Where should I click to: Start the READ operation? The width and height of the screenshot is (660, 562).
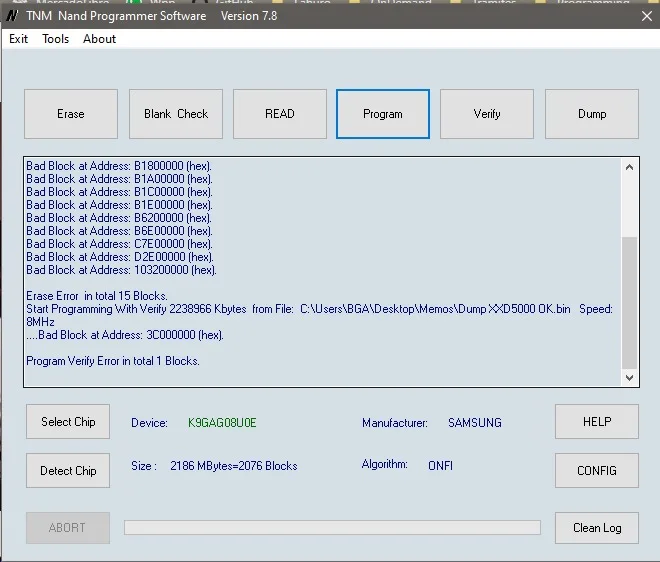[280, 114]
